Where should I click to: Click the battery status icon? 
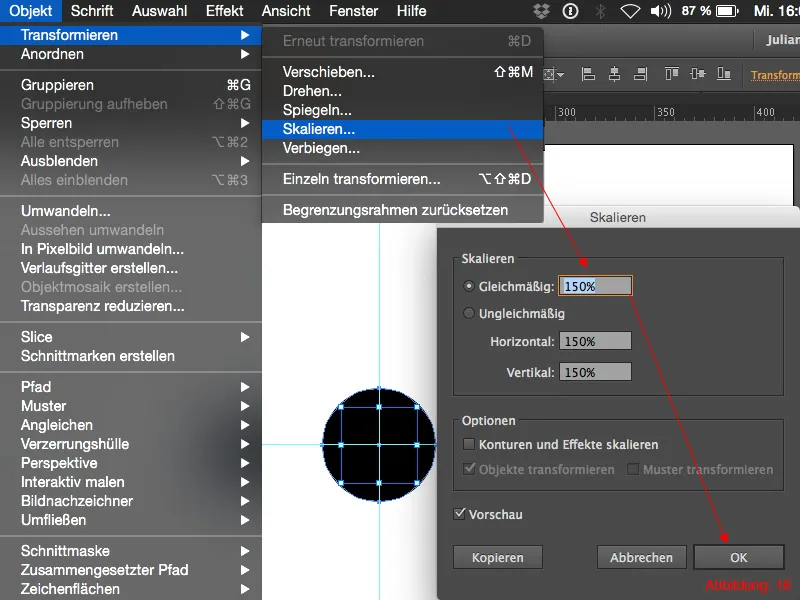727,11
